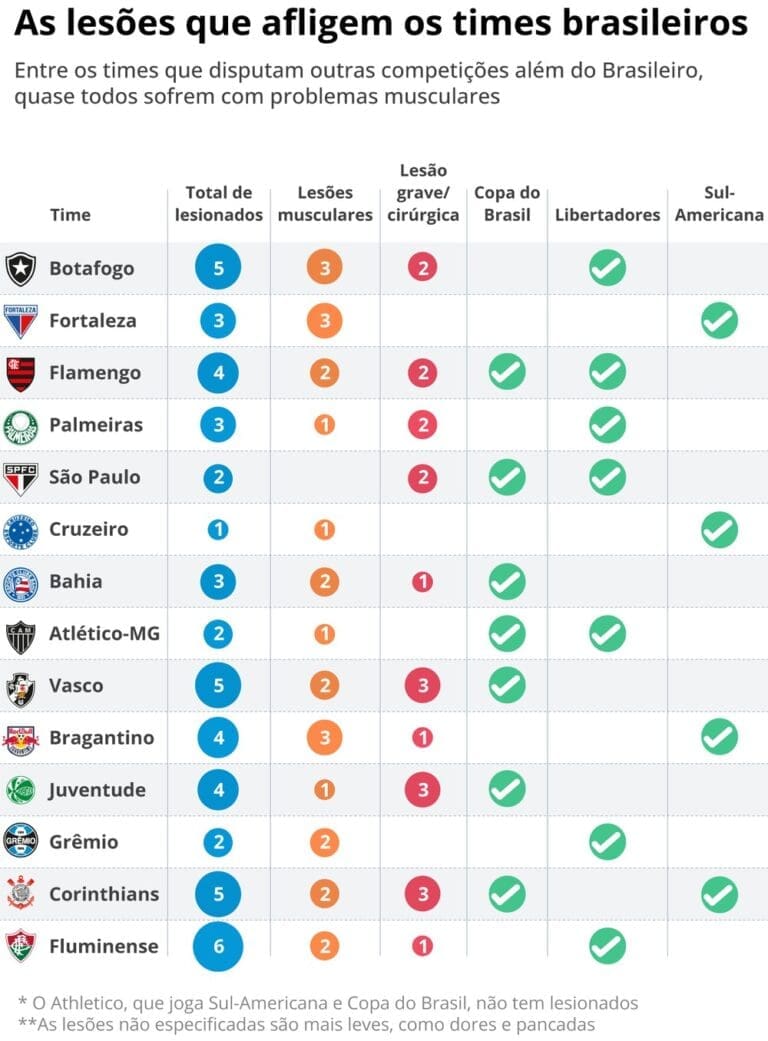Viewport: 768px width, 1041px height.
Task: Click the Fluminense team shield
Action: pyautogui.click(x=20, y=946)
